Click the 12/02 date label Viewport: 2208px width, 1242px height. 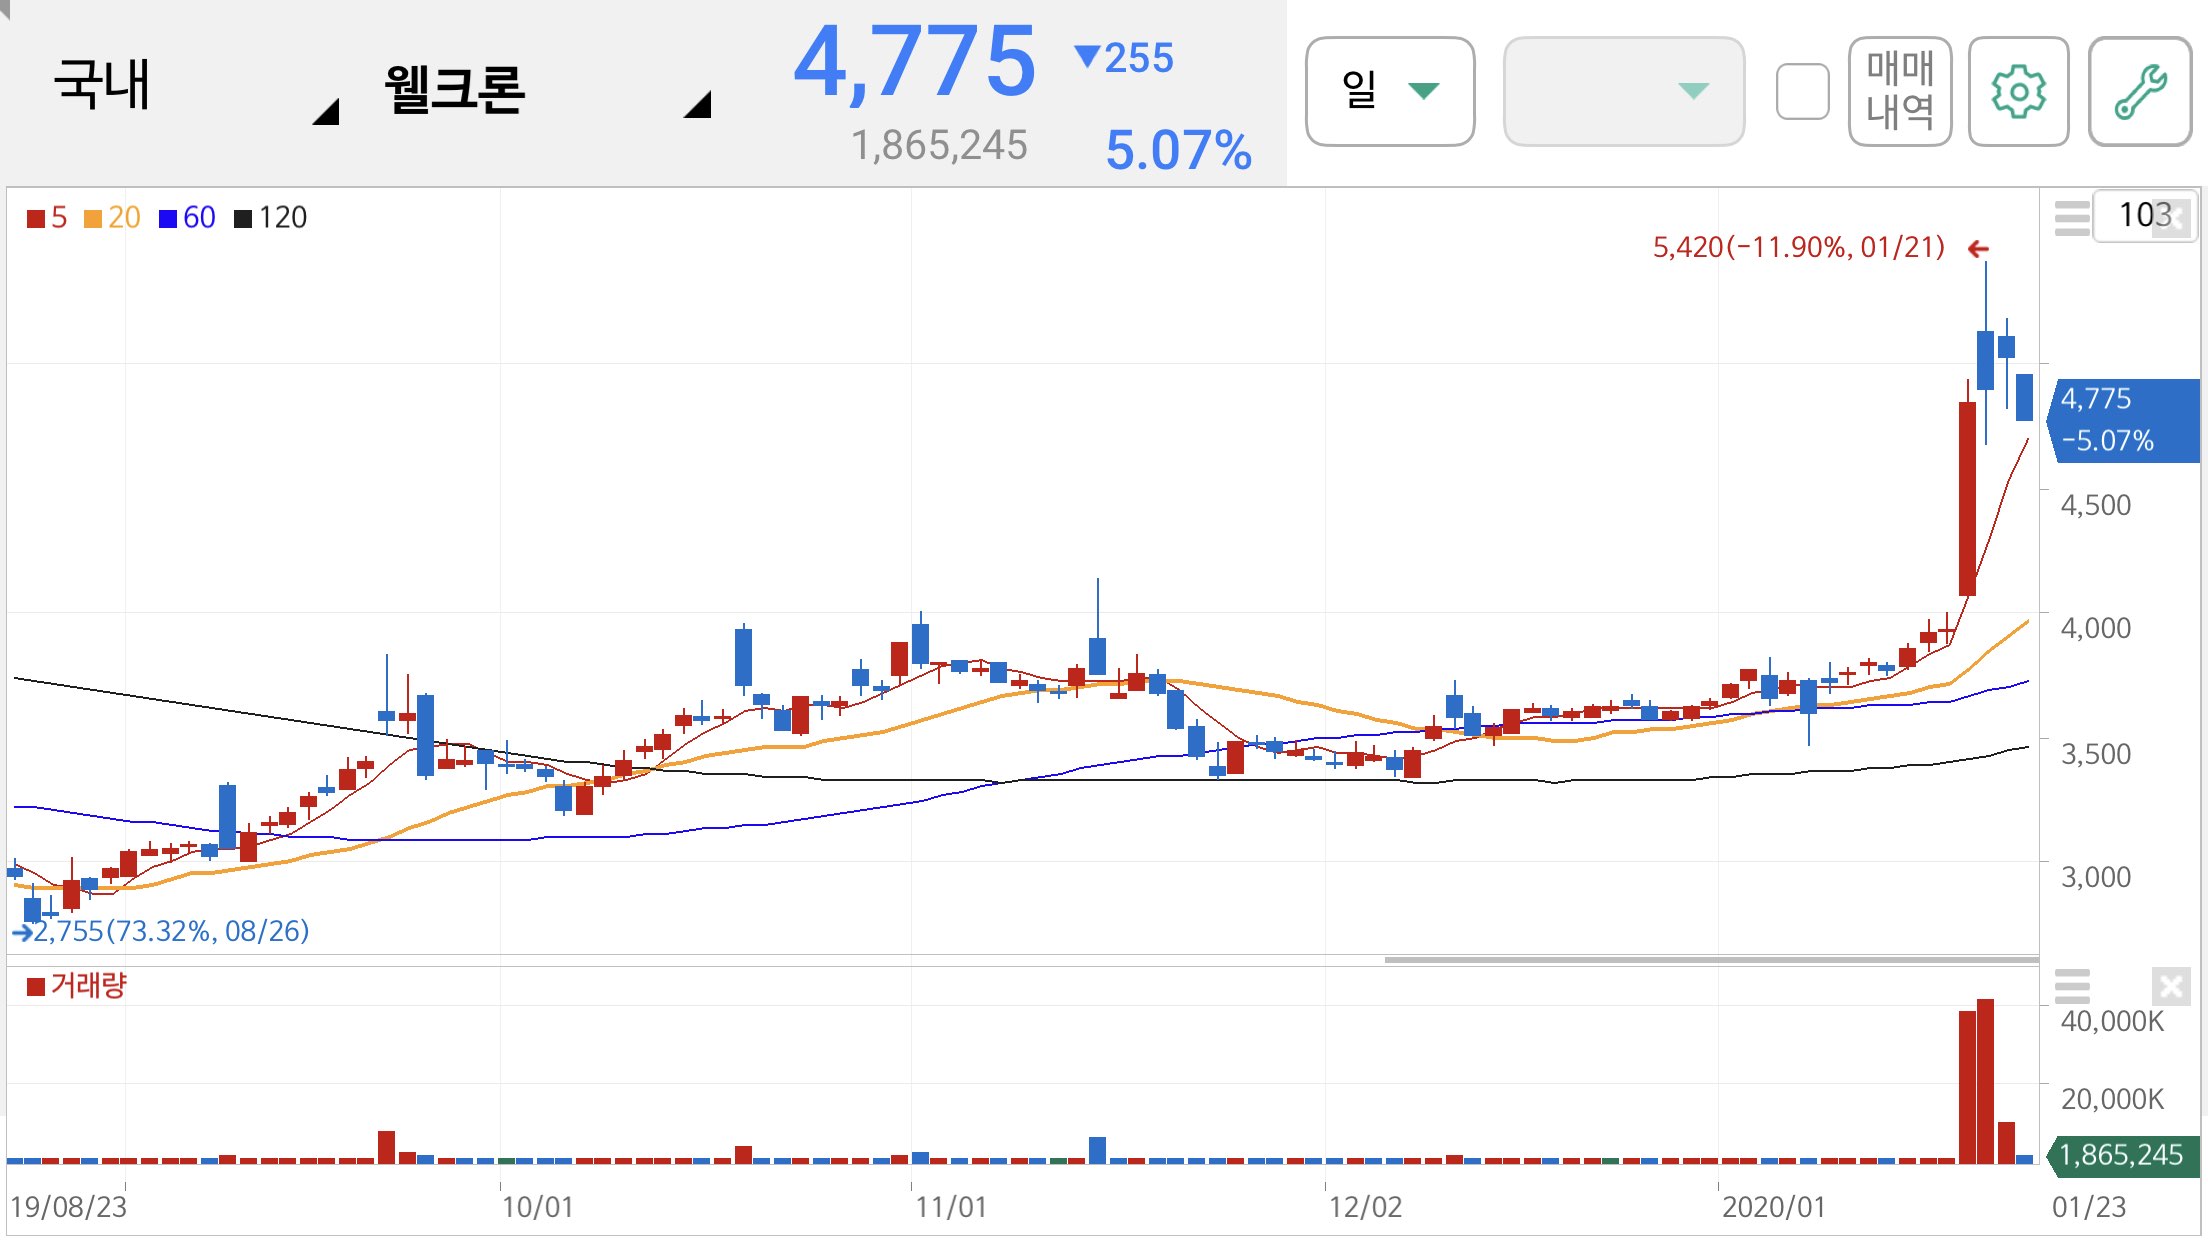(1365, 1207)
